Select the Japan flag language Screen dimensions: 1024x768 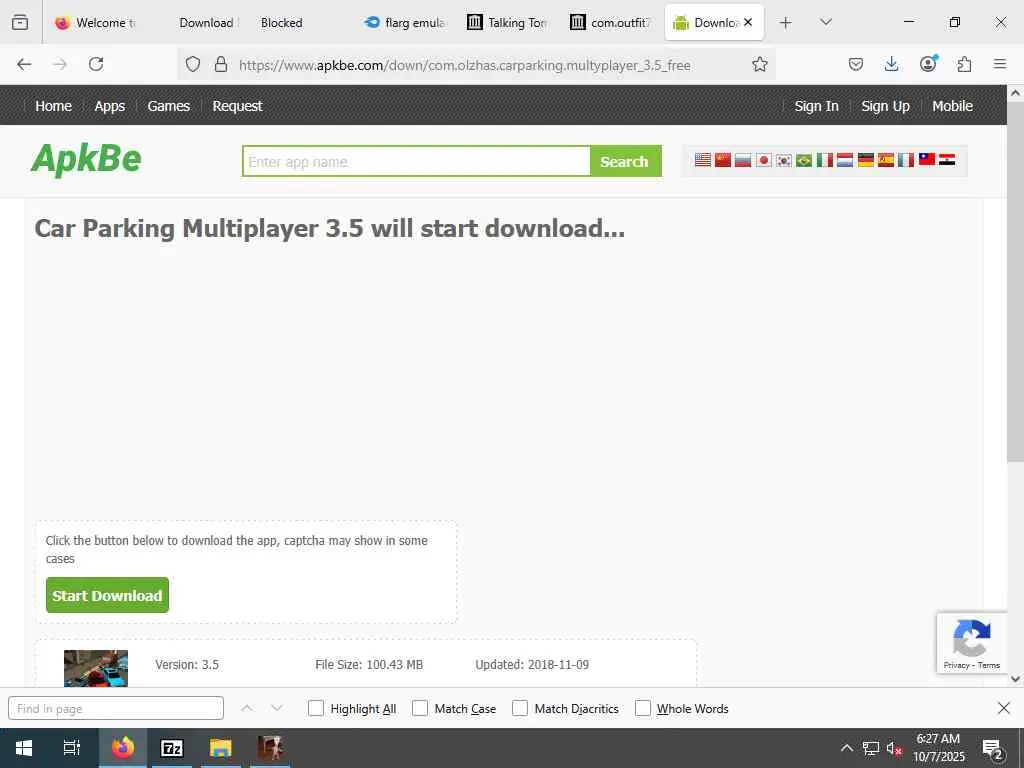click(x=763, y=160)
